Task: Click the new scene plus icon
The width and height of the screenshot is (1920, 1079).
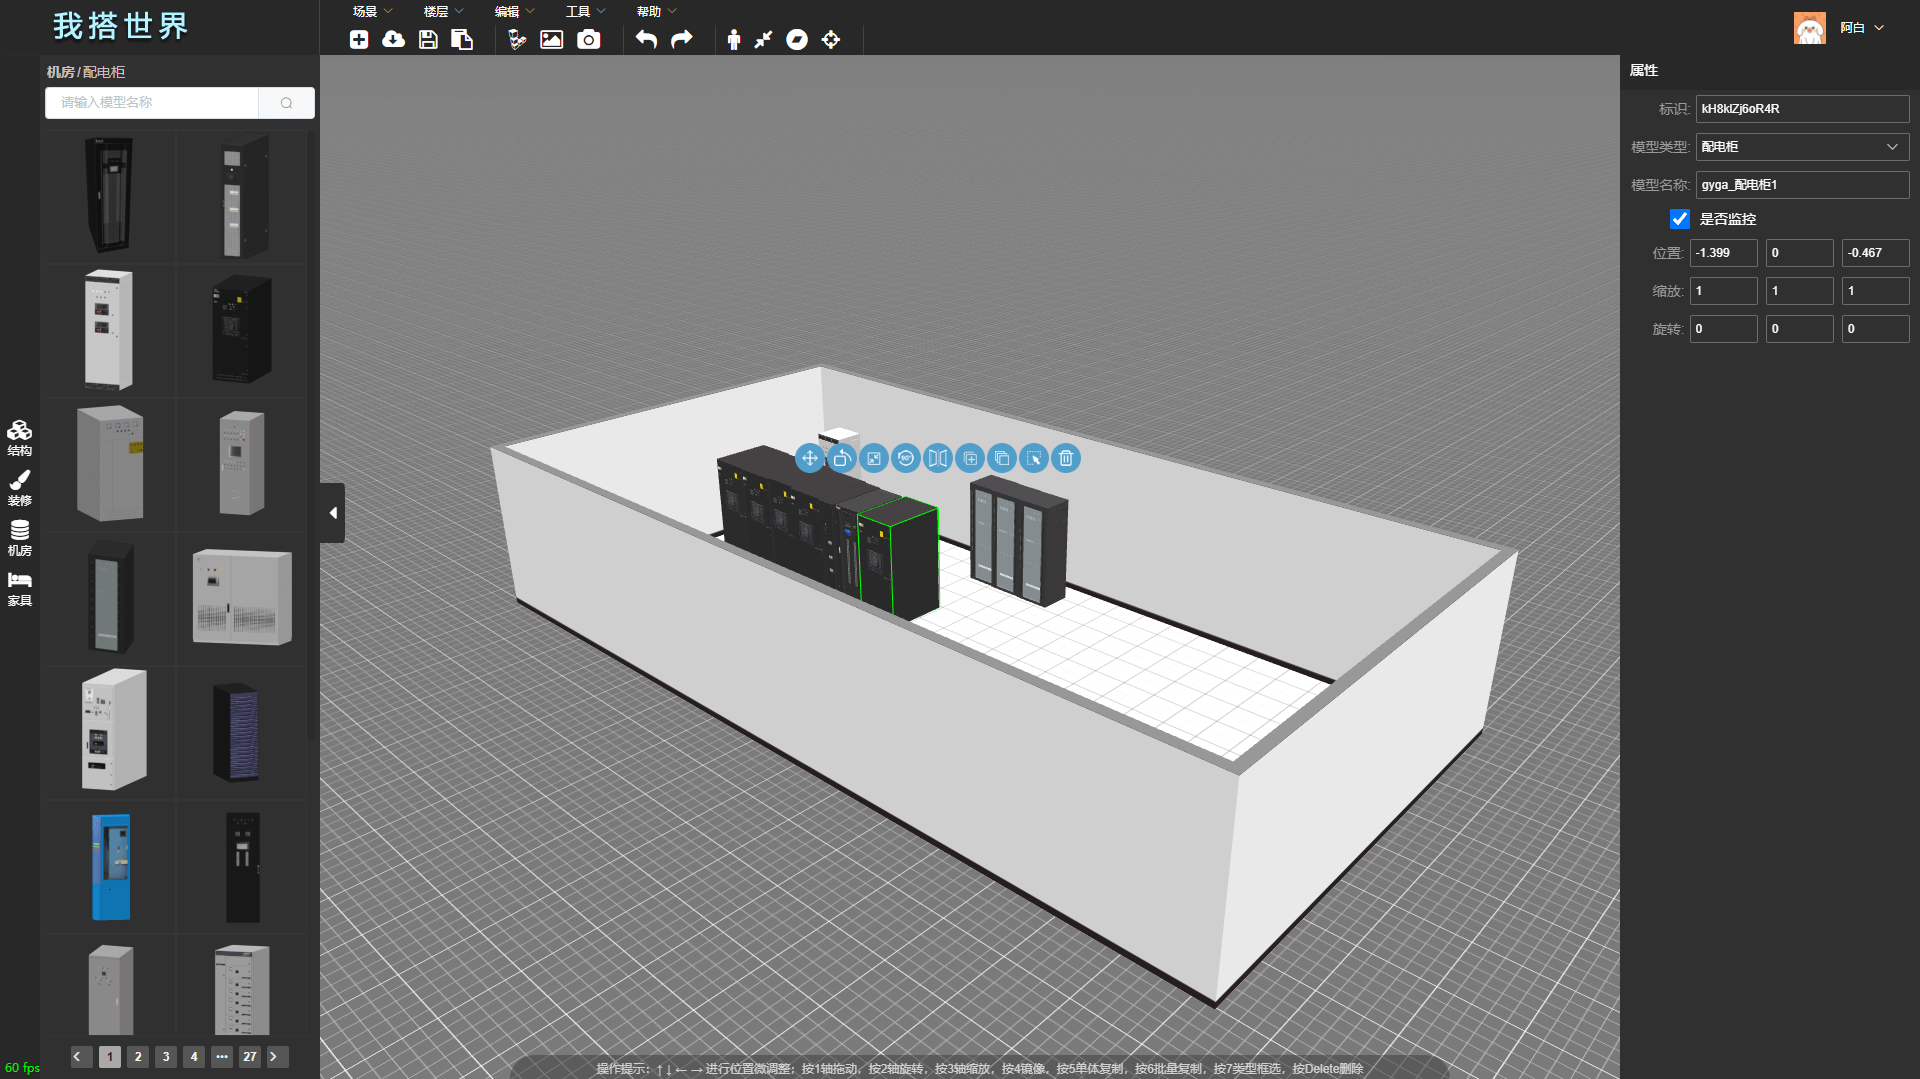Action: 359,40
